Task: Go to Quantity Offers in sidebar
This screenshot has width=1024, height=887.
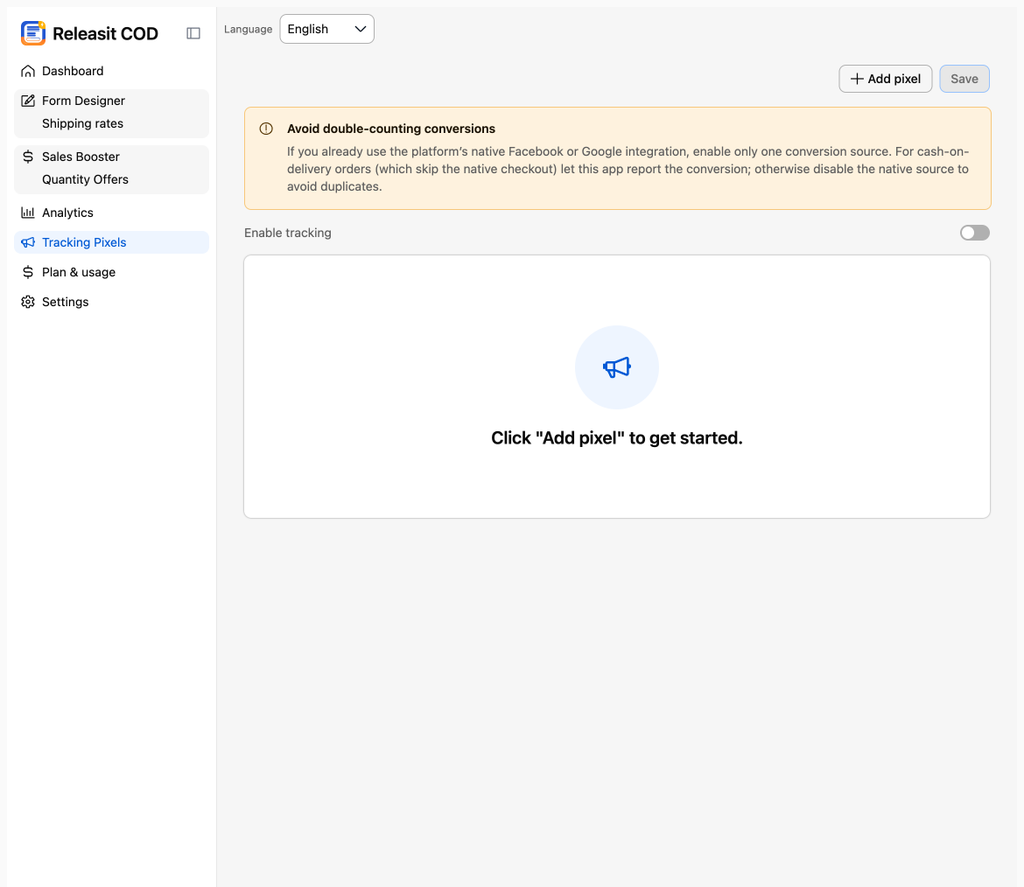Action: [85, 180]
